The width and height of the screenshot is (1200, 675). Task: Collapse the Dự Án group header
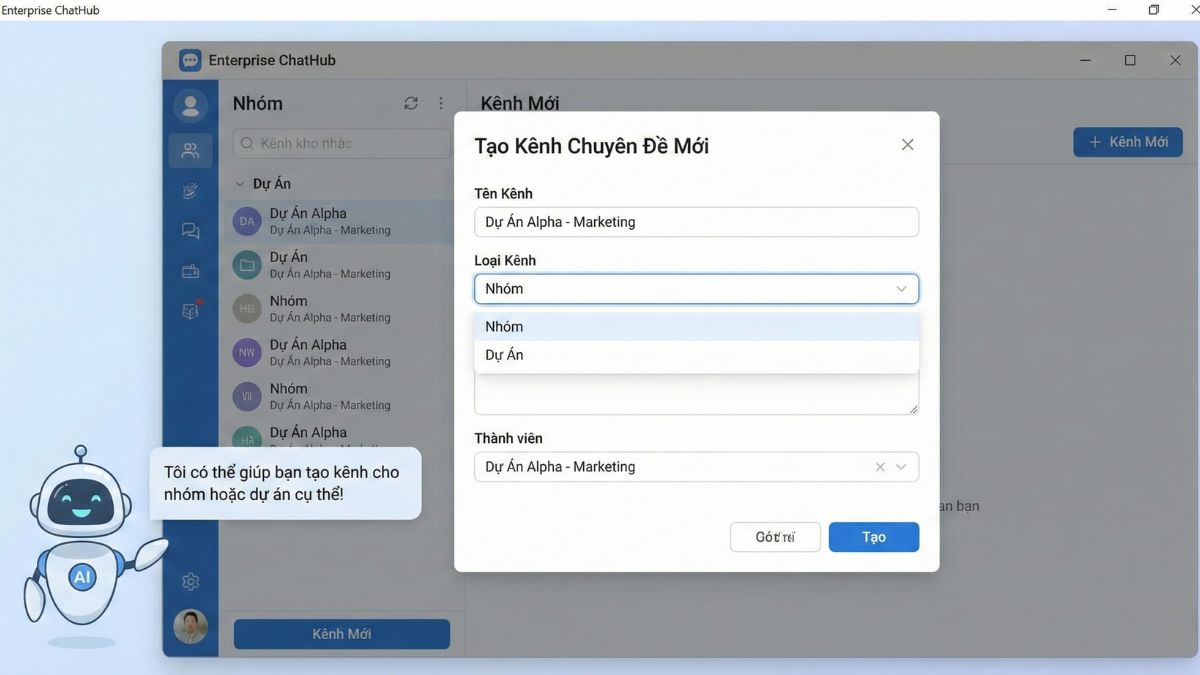pos(240,183)
